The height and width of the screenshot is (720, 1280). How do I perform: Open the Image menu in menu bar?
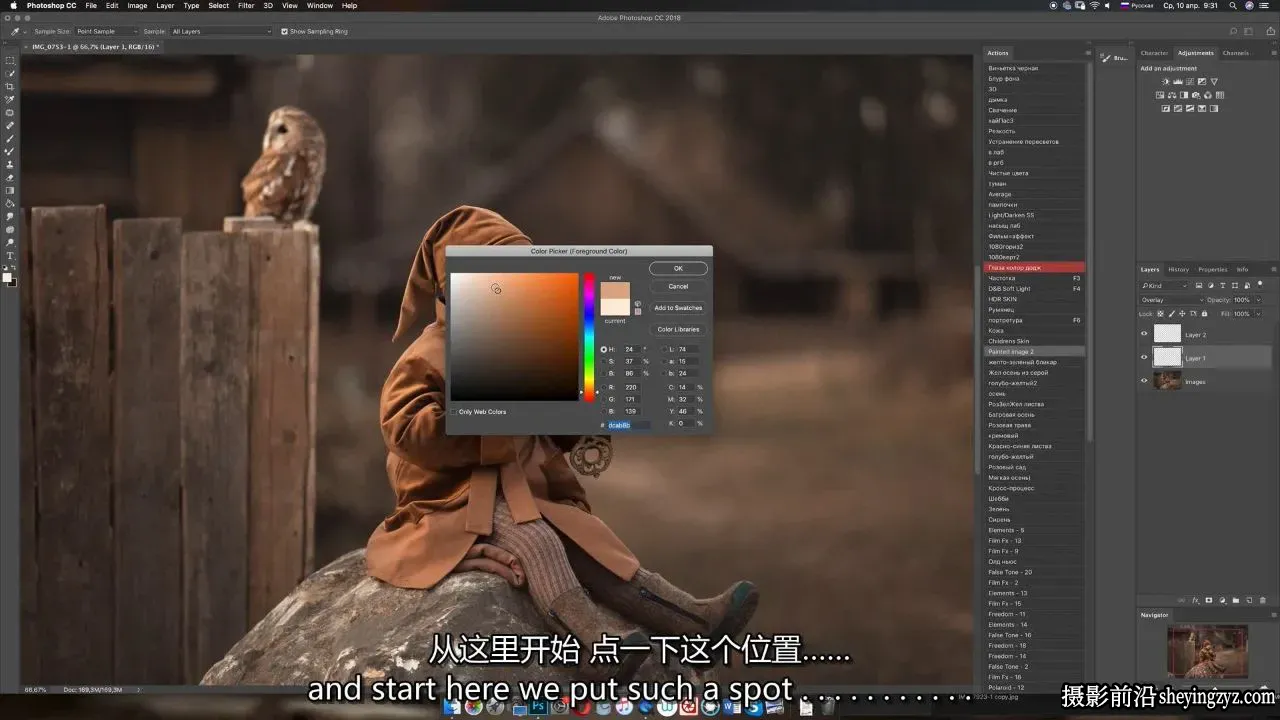[x=137, y=6]
